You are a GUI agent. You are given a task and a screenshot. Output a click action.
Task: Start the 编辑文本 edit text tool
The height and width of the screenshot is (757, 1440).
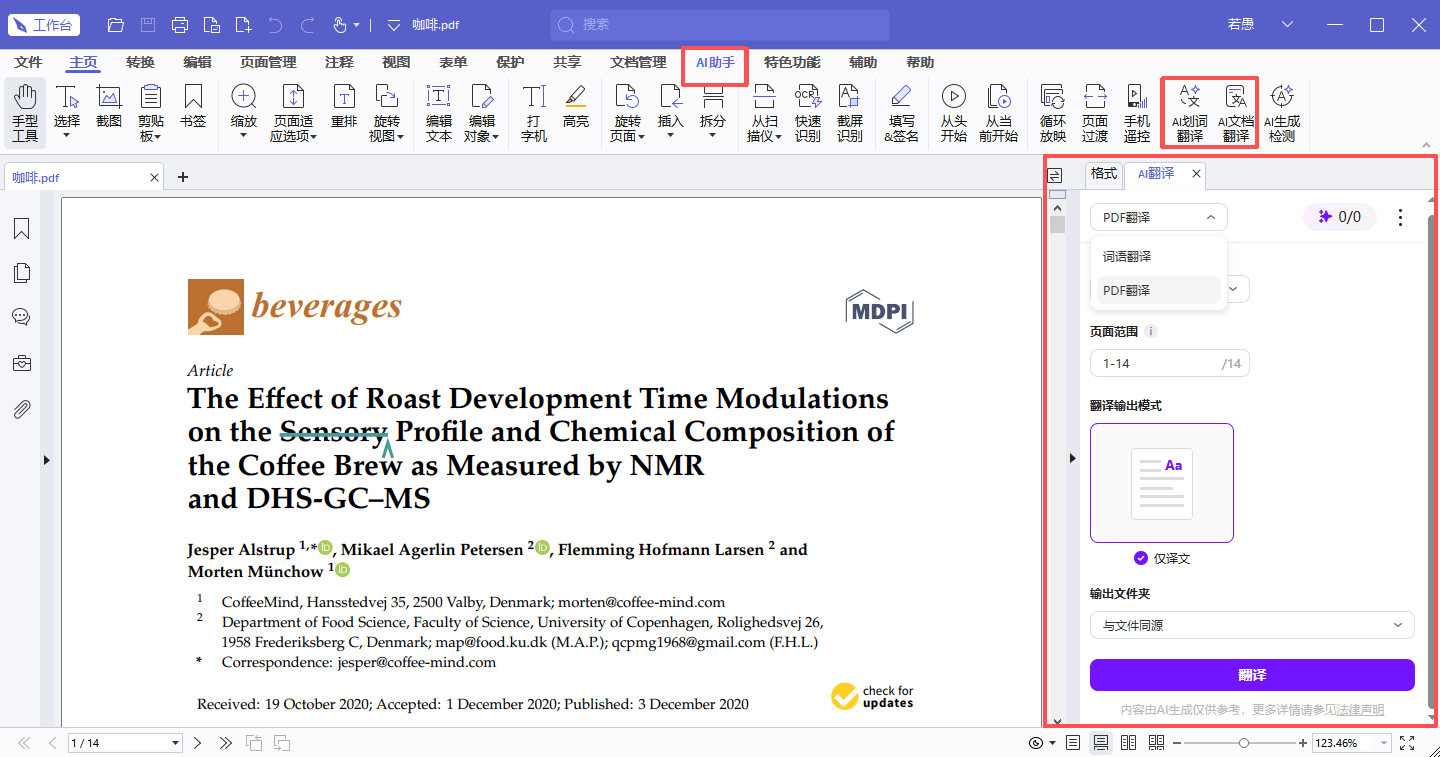(439, 113)
